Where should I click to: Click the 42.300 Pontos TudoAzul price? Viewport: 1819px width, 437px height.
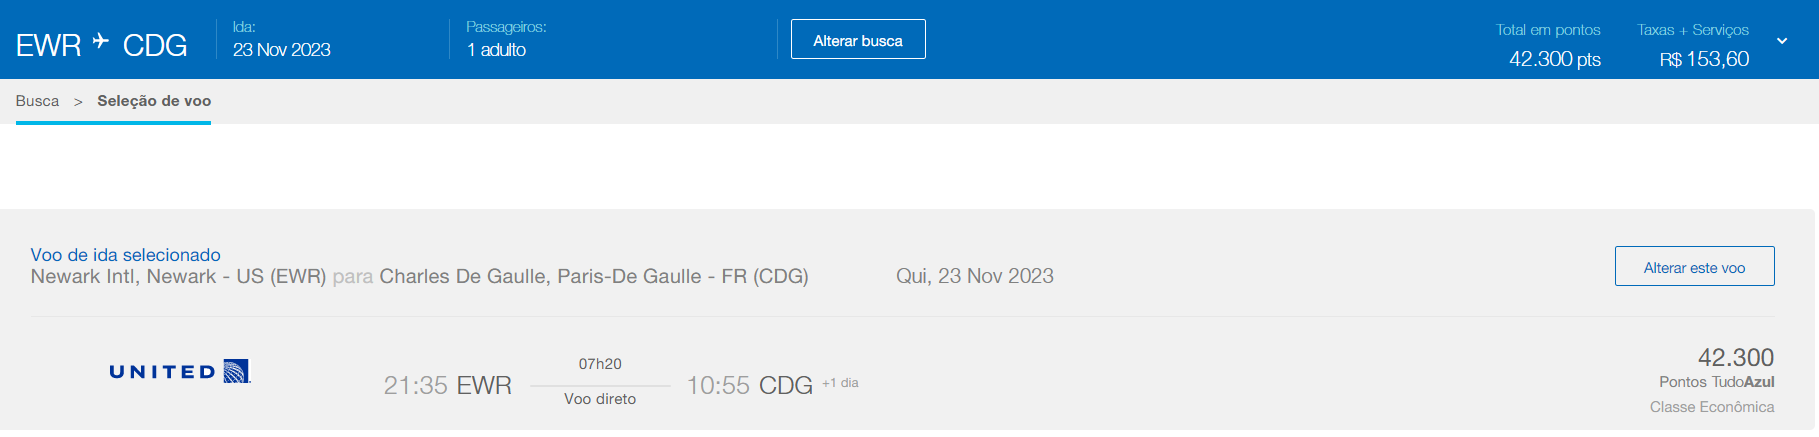click(1735, 358)
